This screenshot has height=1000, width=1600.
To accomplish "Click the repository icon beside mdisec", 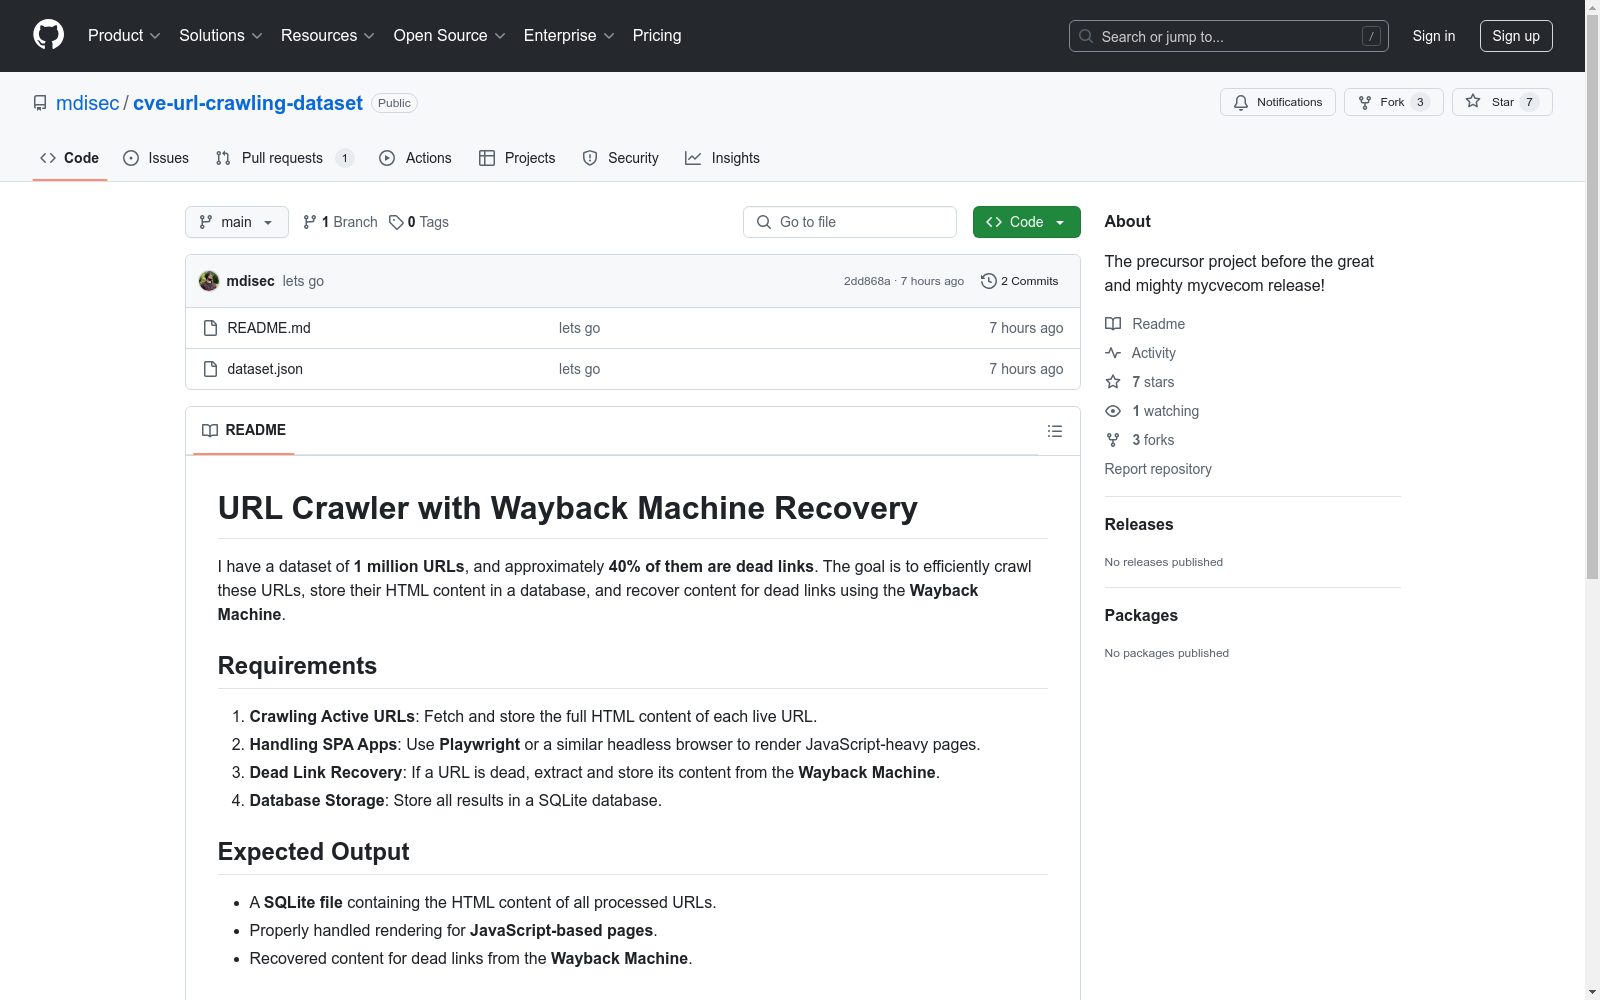I will 40,103.
